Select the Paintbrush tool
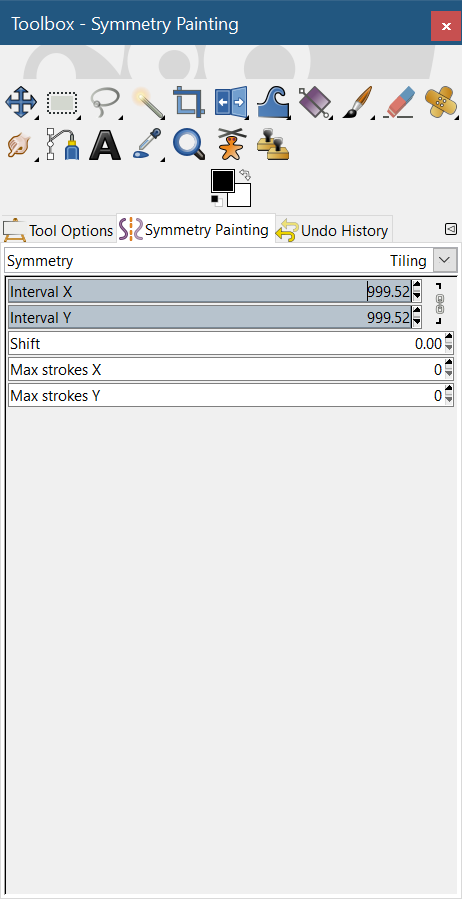Screen dimensions: 462x899 tap(358, 103)
